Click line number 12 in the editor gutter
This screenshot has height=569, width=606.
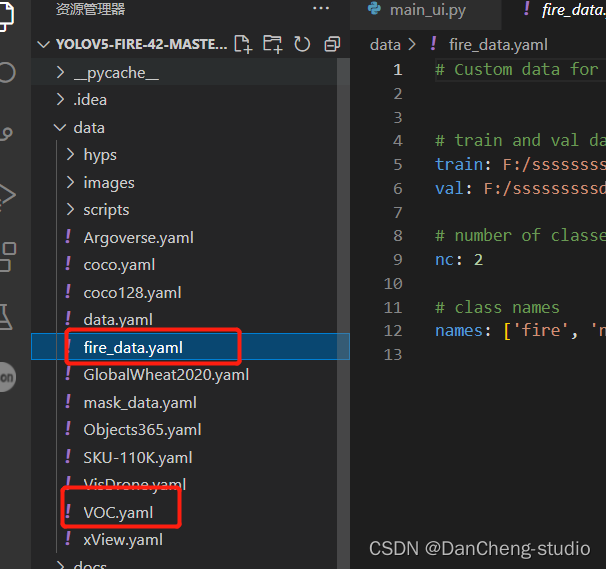point(393,330)
